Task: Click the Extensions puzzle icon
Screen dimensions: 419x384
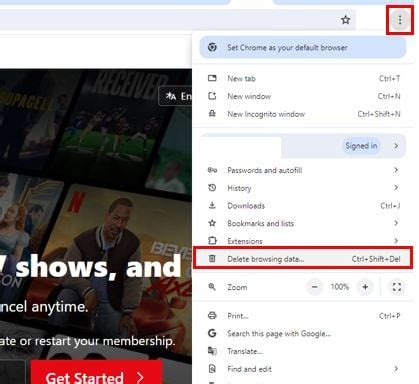Action: 212,240
